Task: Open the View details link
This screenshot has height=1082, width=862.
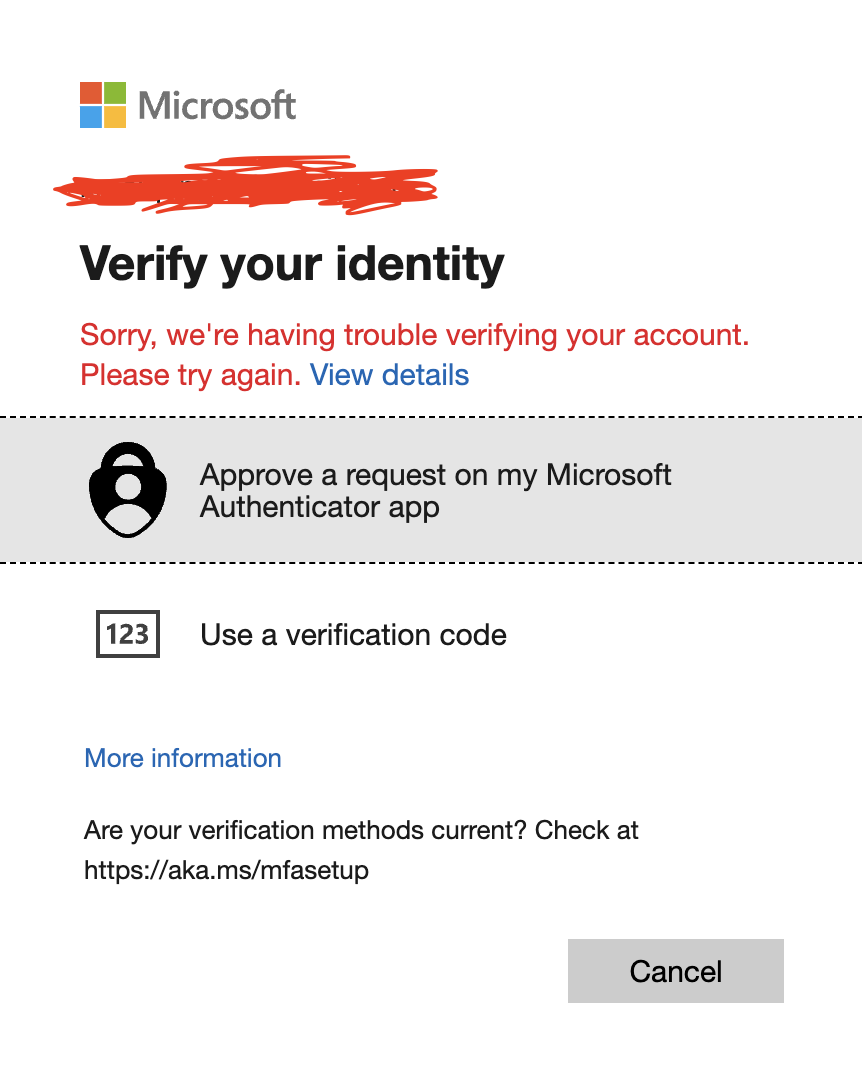Action: pos(389,375)
